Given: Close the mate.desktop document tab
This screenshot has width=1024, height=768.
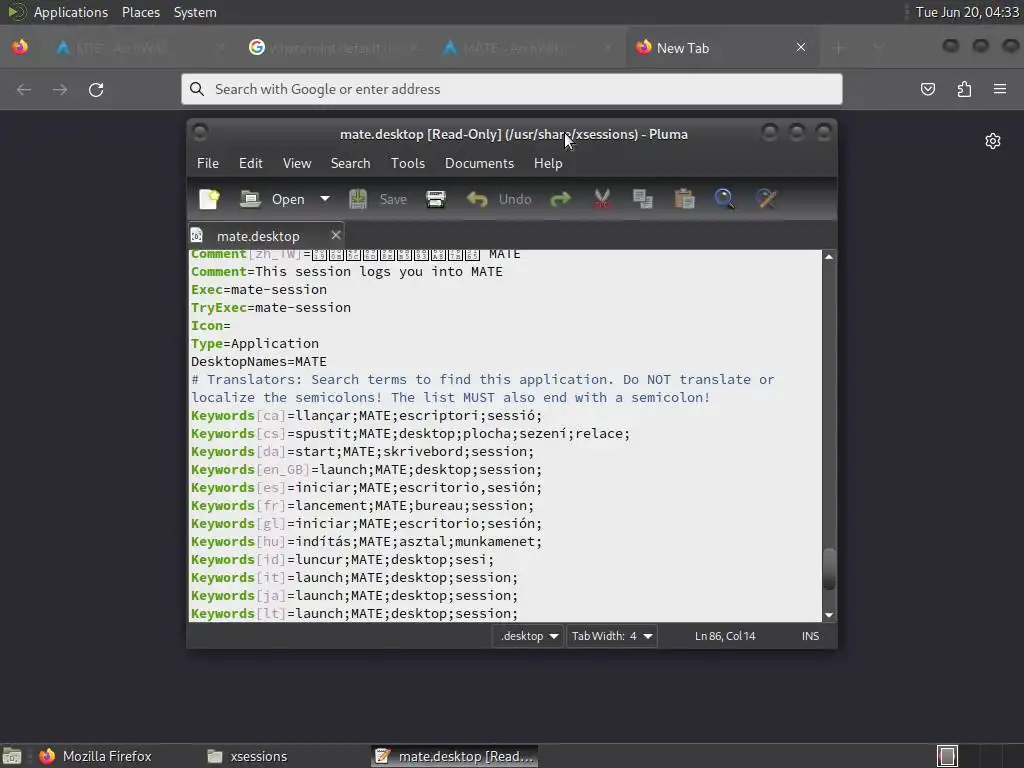Looking at the screenshot, I should [x=336, y=235].
